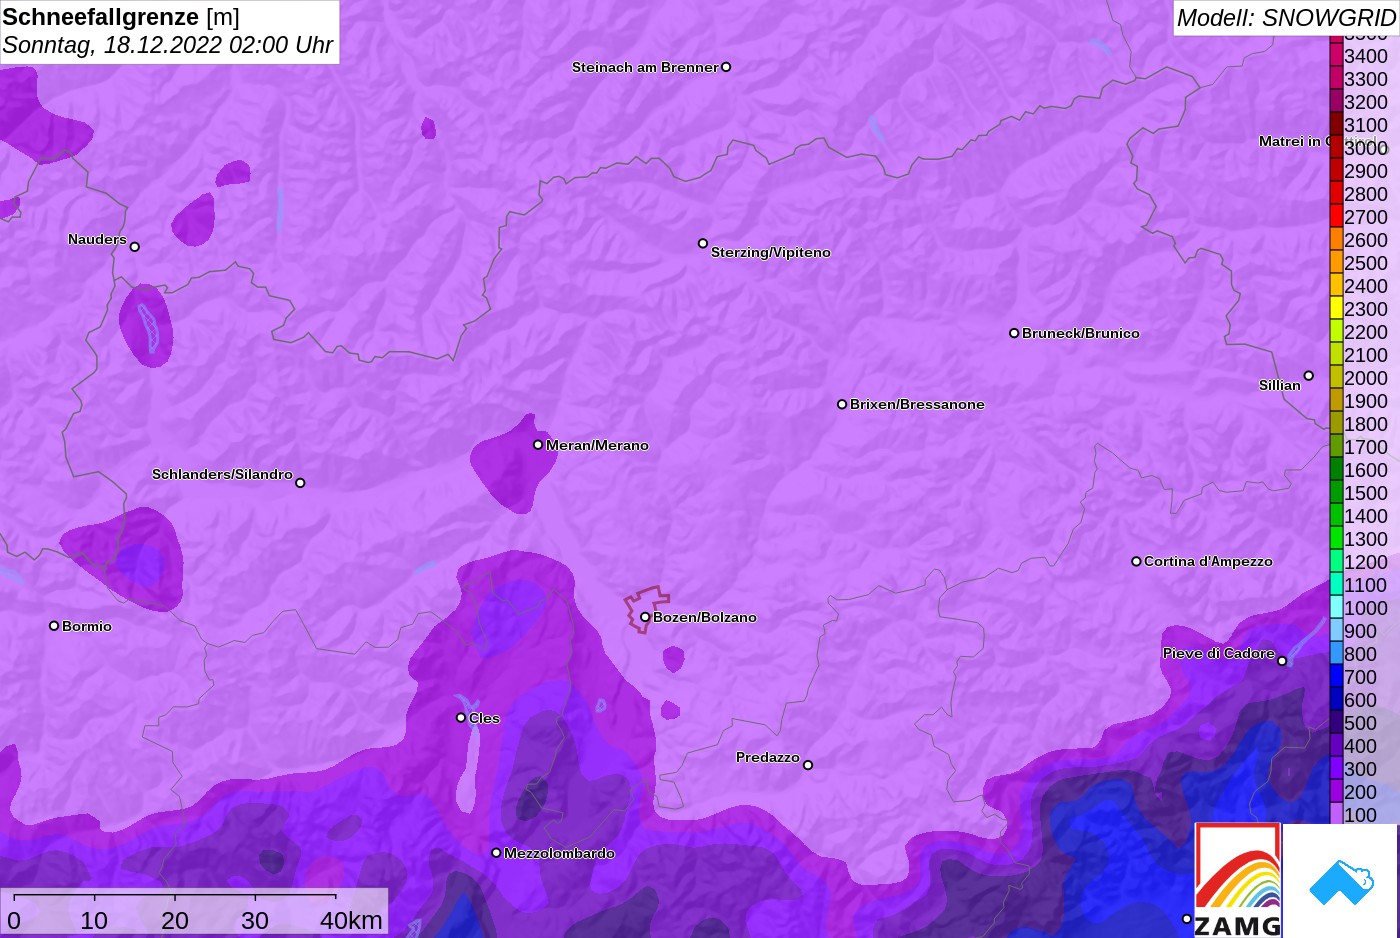1400x938 pixels.
Task: Click the Cortina d'Ampezzo map marker
Action: (x=1136, y=561)
